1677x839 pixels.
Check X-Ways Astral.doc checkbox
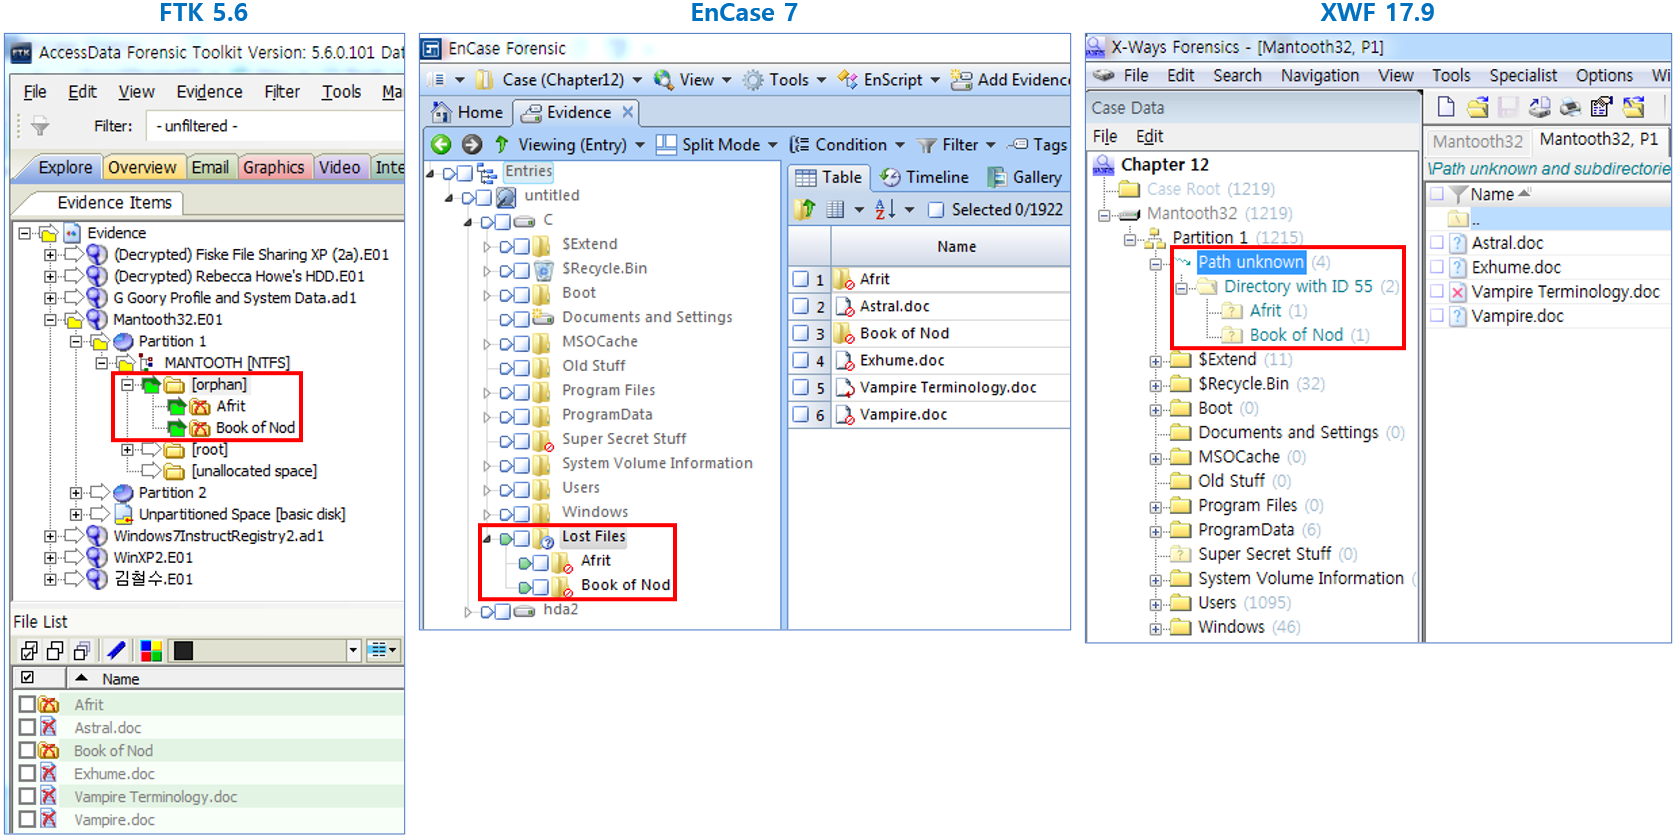pyautogui.click(x=1437, y=242)
